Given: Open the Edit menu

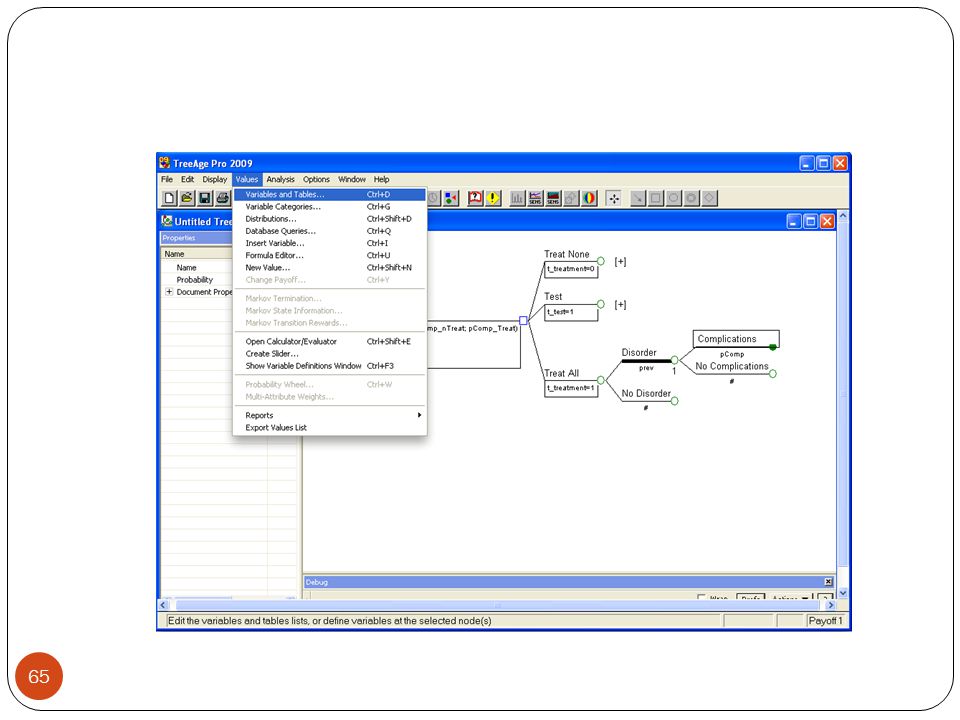Looking at the screenshot, I should point(187,179).
